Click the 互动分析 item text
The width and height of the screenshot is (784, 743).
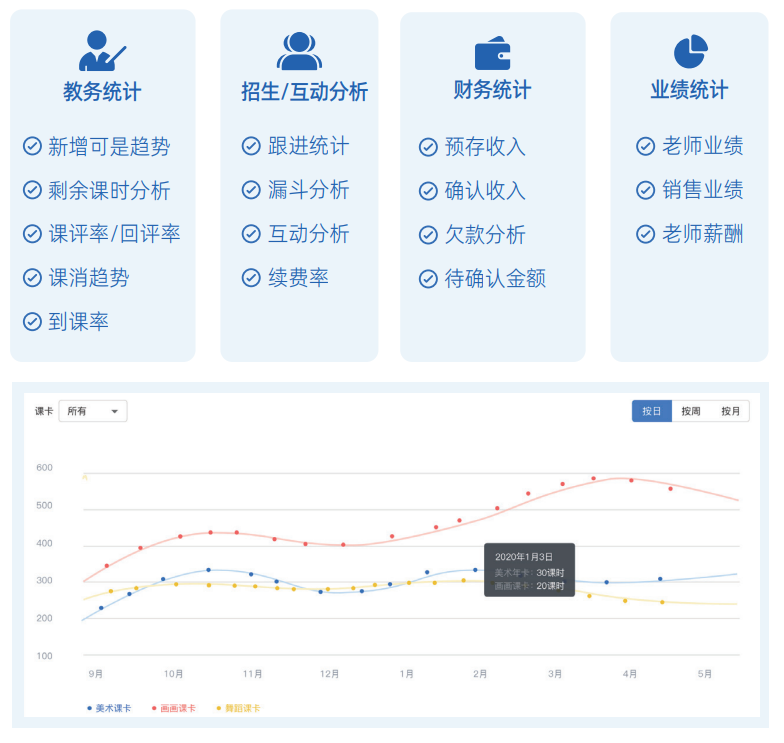pyautogui.click(x=308, y=234)
